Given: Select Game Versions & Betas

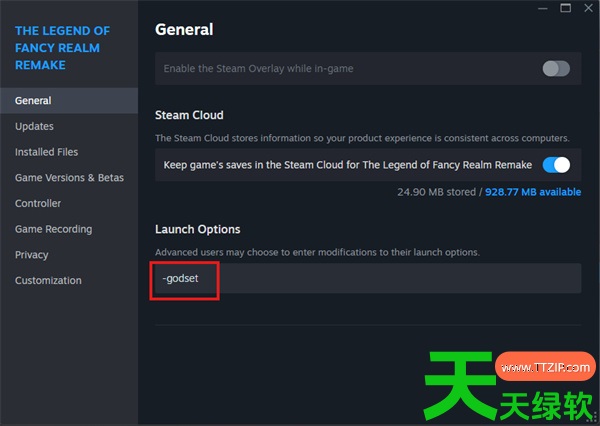Looking at the screenshot, I should pyautogui.click(x=69, y=178).
